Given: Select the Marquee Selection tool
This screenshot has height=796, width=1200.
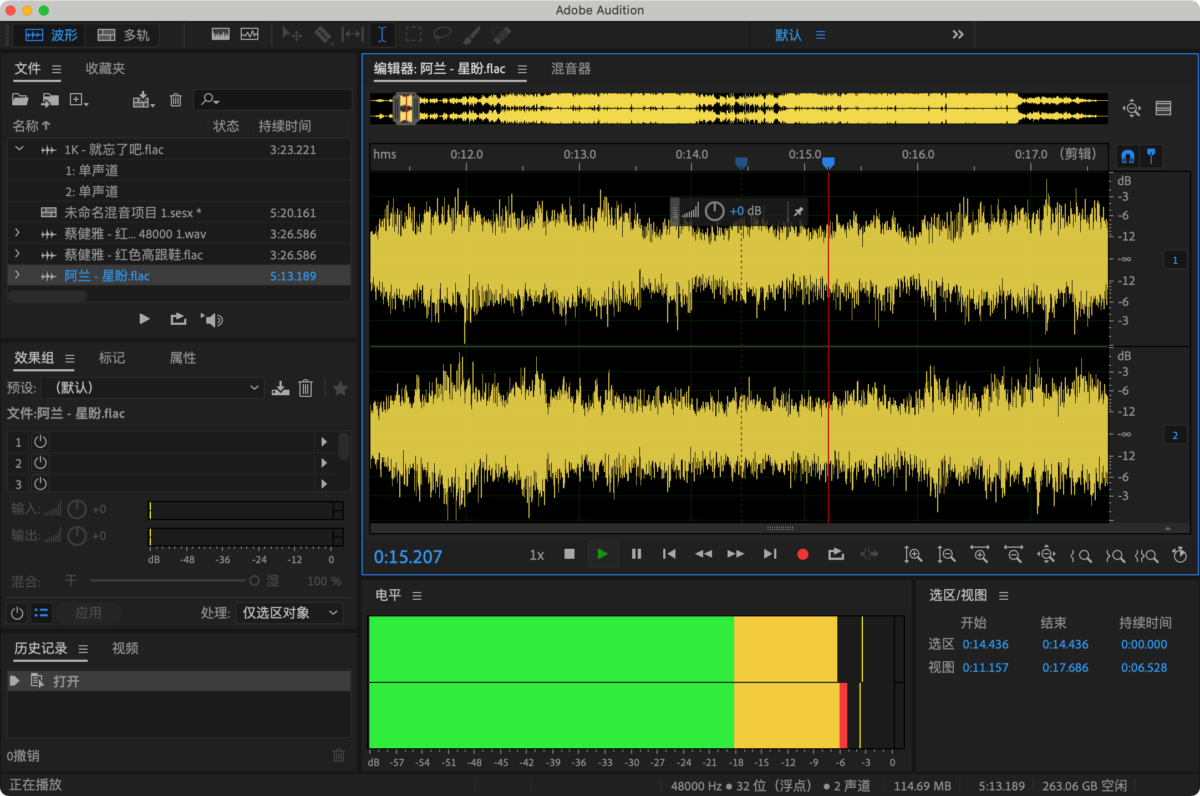Looking at the screenshot, I should (413, 34).
